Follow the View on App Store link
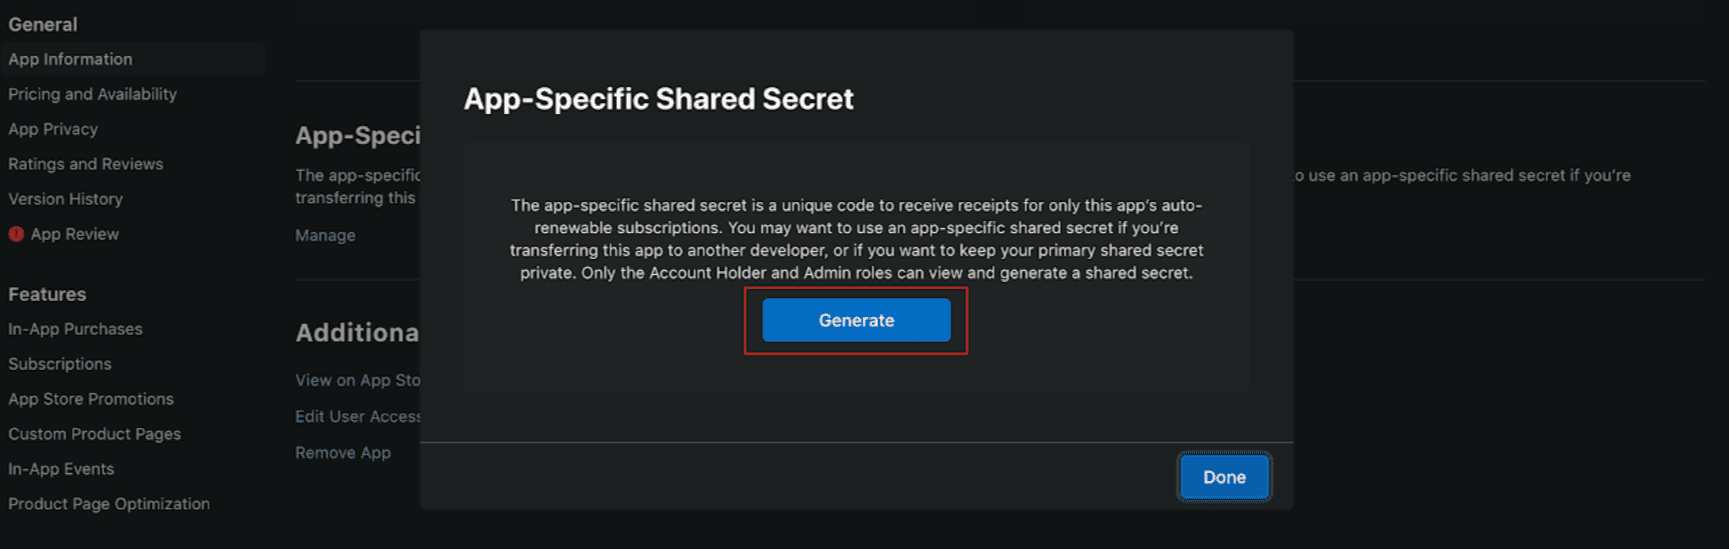The height and width of the screenshot is (549, 1729). click(x=357, y=380)
